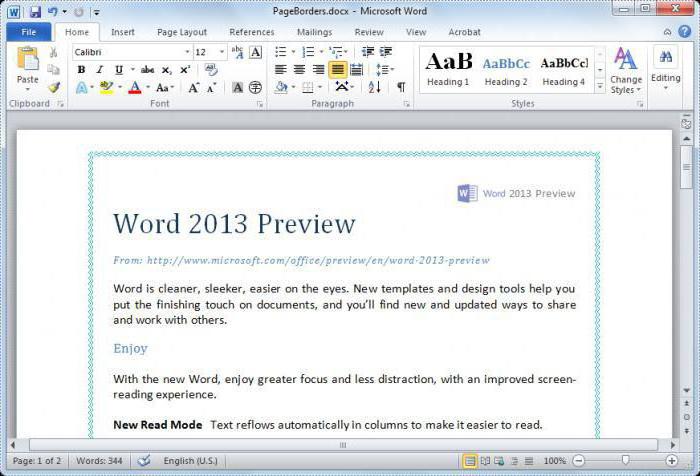Switch to the Review tab
This screenshot has width=700, height=476.
369,32
